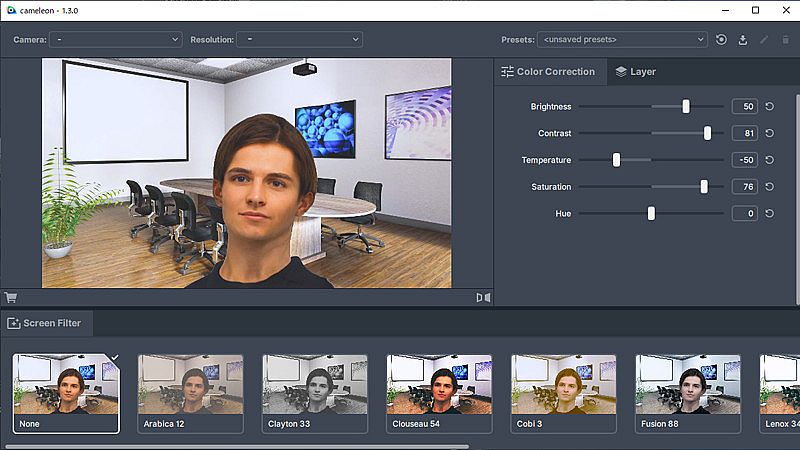Viewport: 800px width, 450px height.
Task: Click the Hue slider handle
Action: point(651,213)
